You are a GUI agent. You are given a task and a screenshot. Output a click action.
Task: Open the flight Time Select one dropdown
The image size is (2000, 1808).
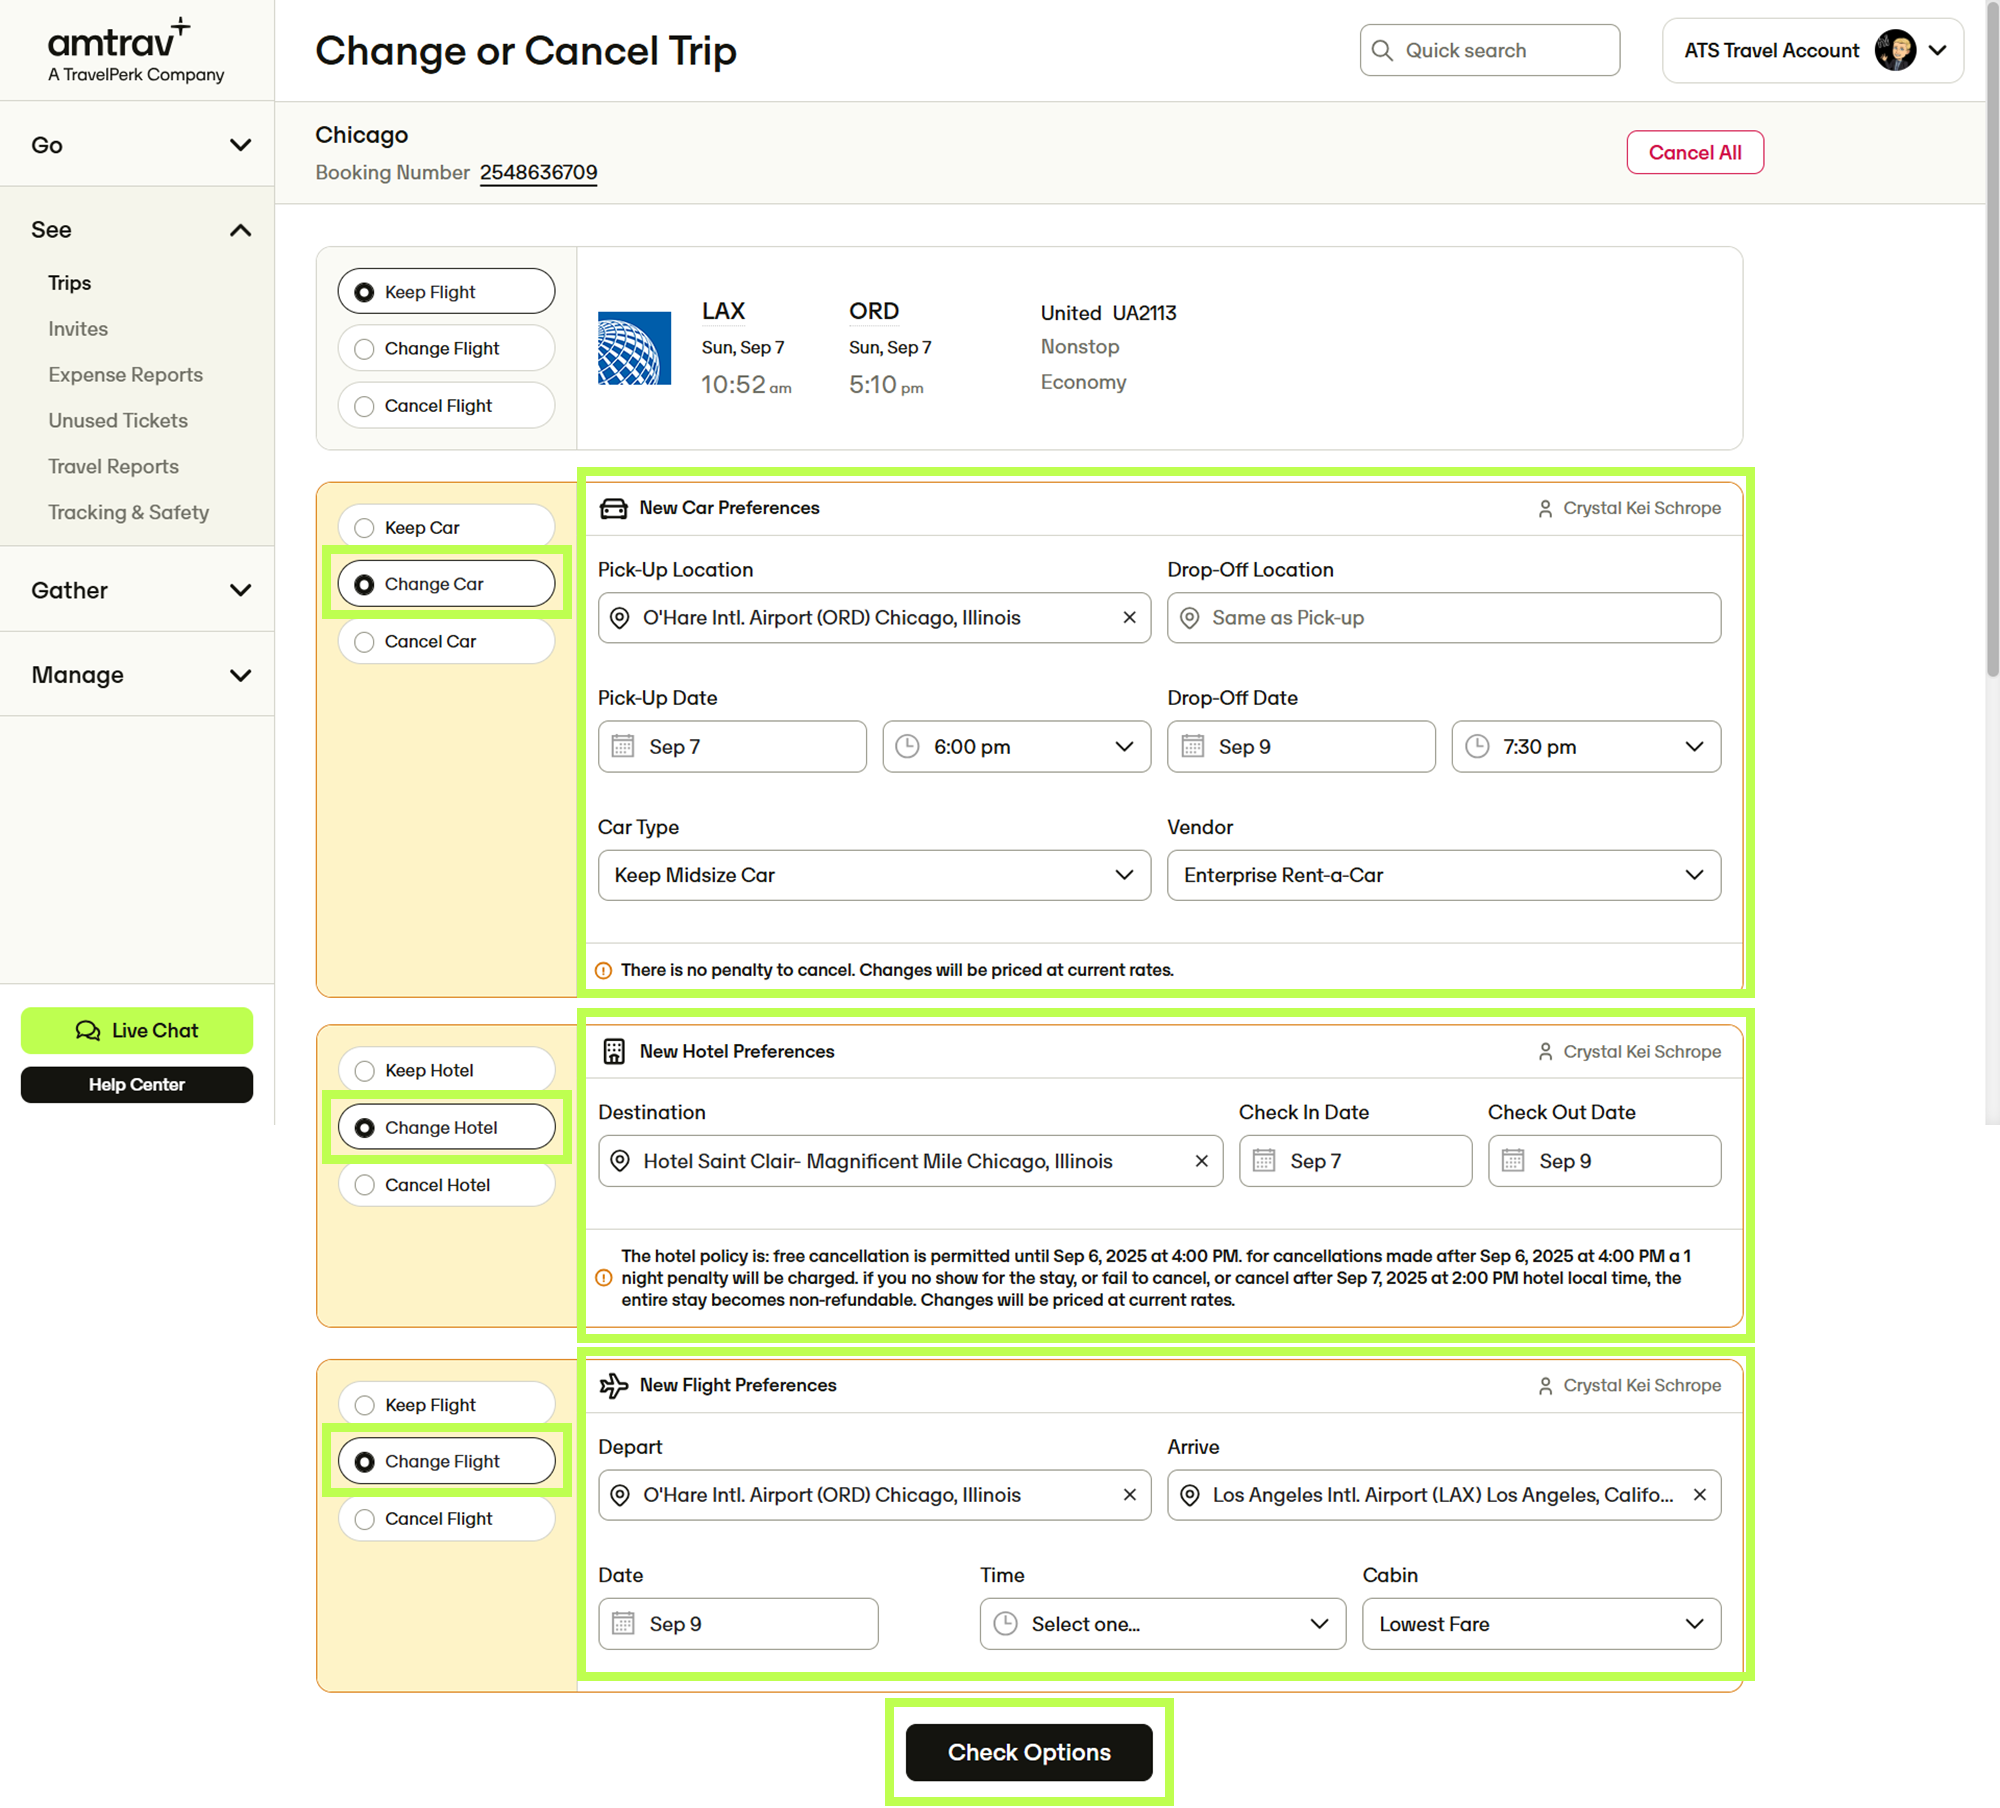click(x=1163, y=1623)
